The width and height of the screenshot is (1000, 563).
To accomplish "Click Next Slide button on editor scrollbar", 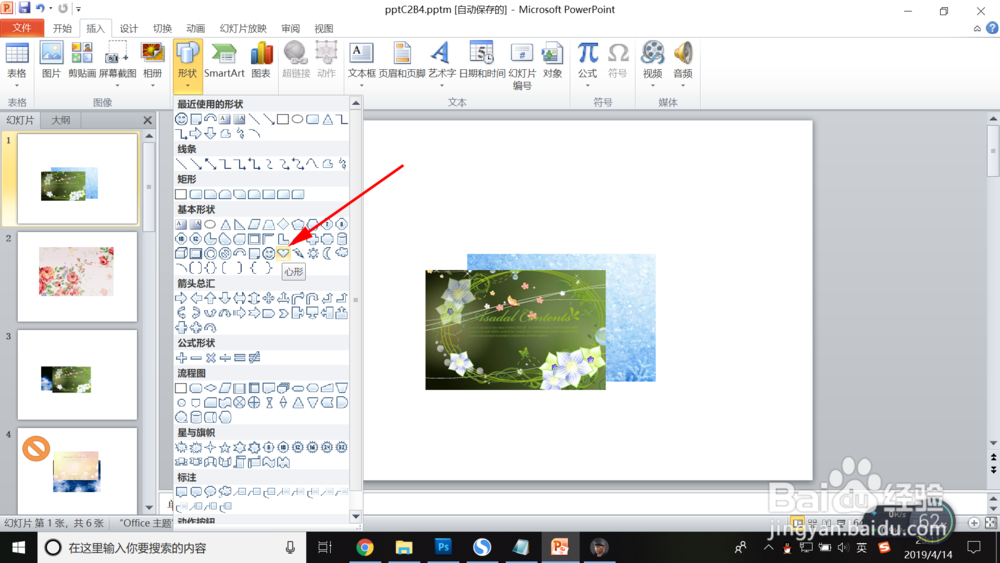I will [x=993, y=469].
